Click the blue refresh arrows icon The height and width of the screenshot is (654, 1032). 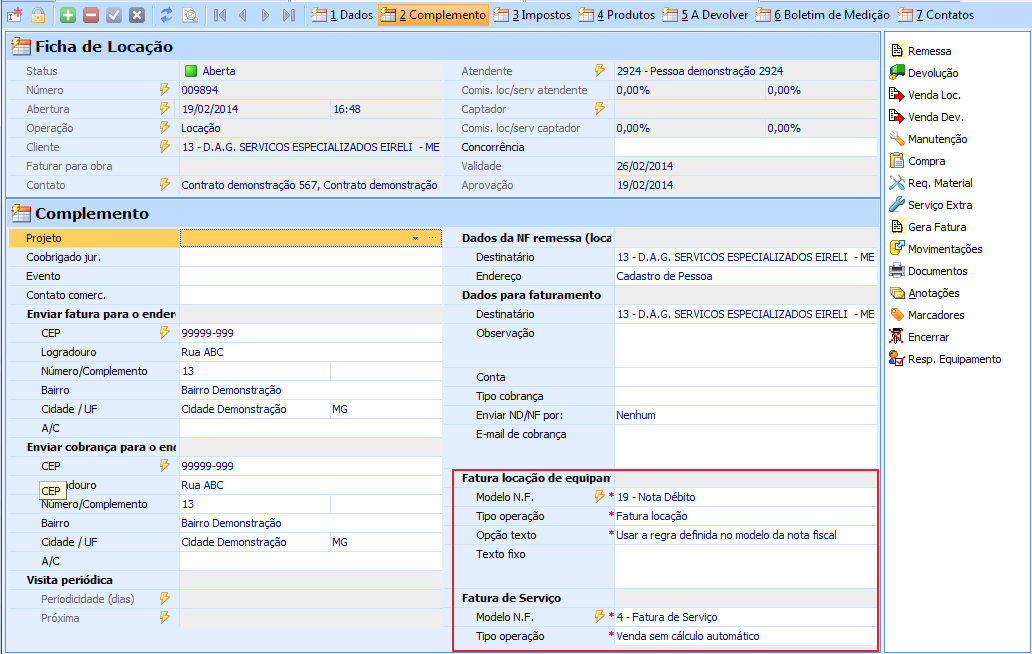click(167, 14)
